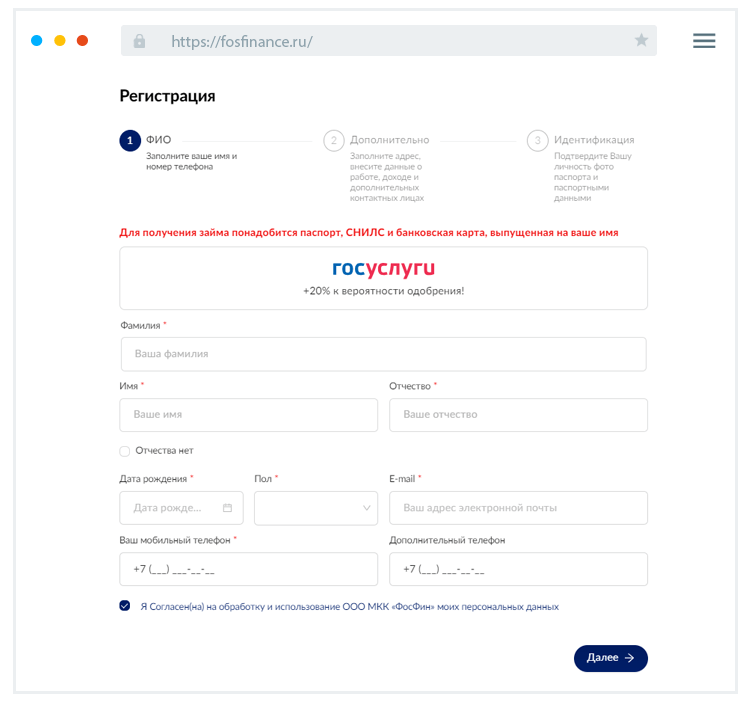Viewport: 751px width, 709px height.
Task: Click the E-mail address input field
Action: coord(518,508)
